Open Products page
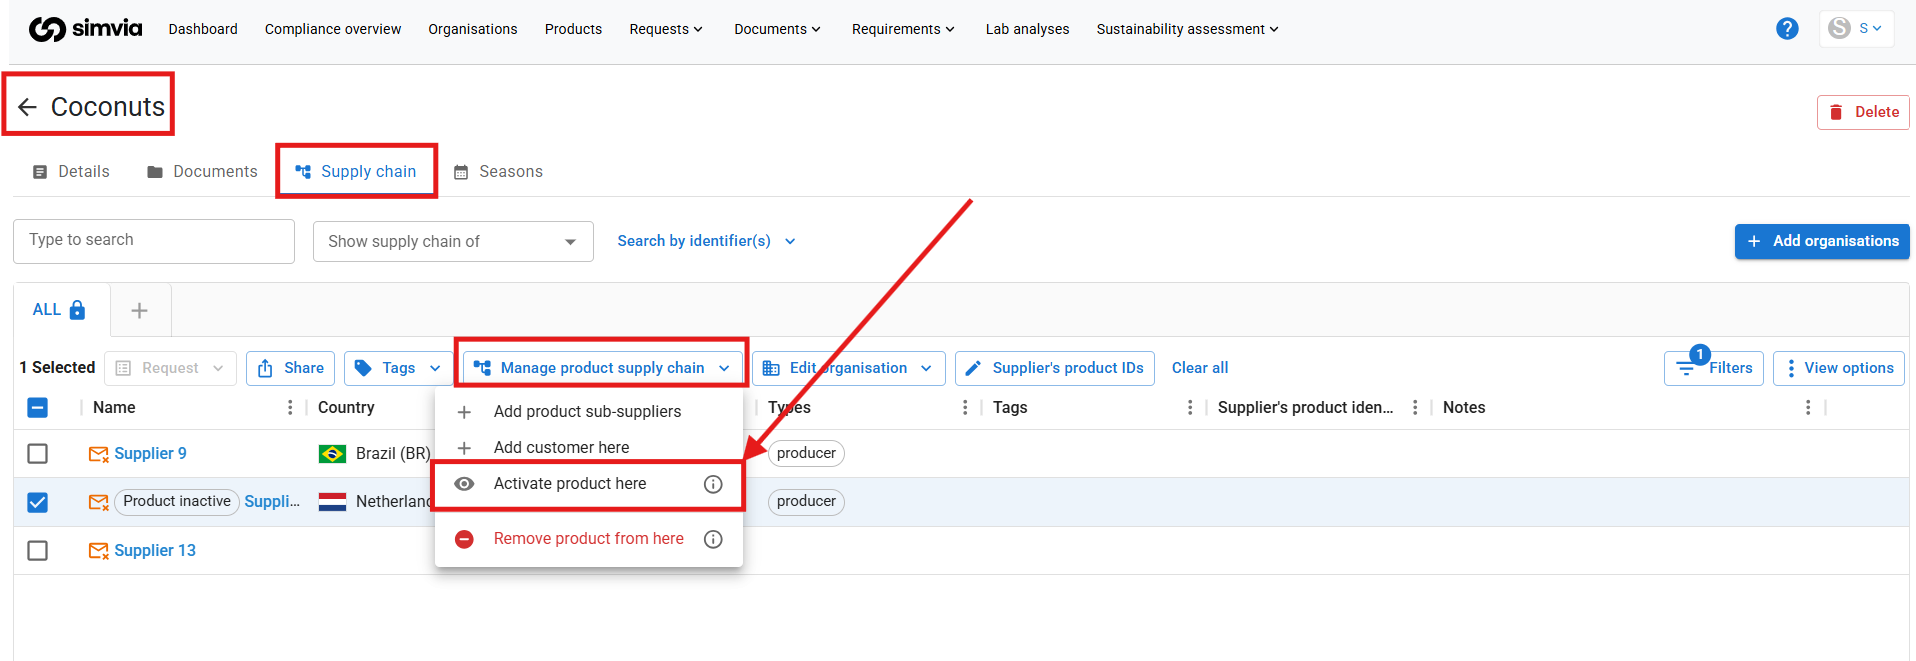The height and width of the screenshot is (661, 1916). [573, 29]
